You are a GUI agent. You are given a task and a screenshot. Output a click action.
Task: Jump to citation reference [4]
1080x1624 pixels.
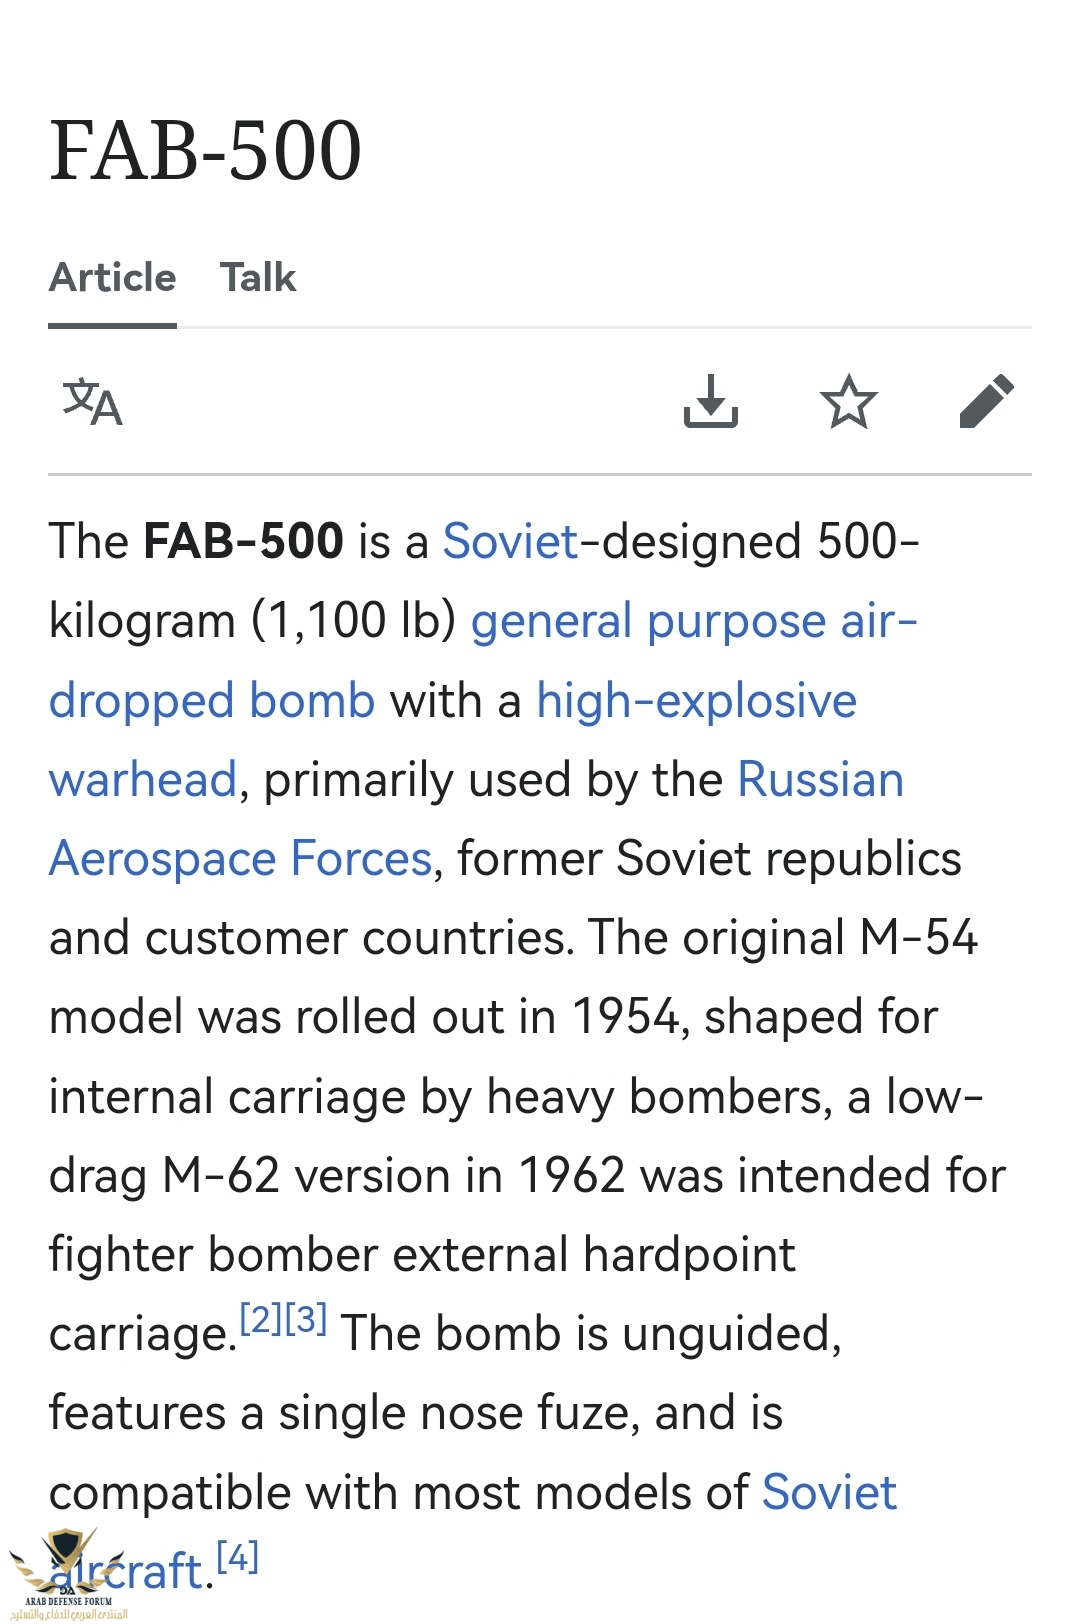click(x=238, y=1557)
